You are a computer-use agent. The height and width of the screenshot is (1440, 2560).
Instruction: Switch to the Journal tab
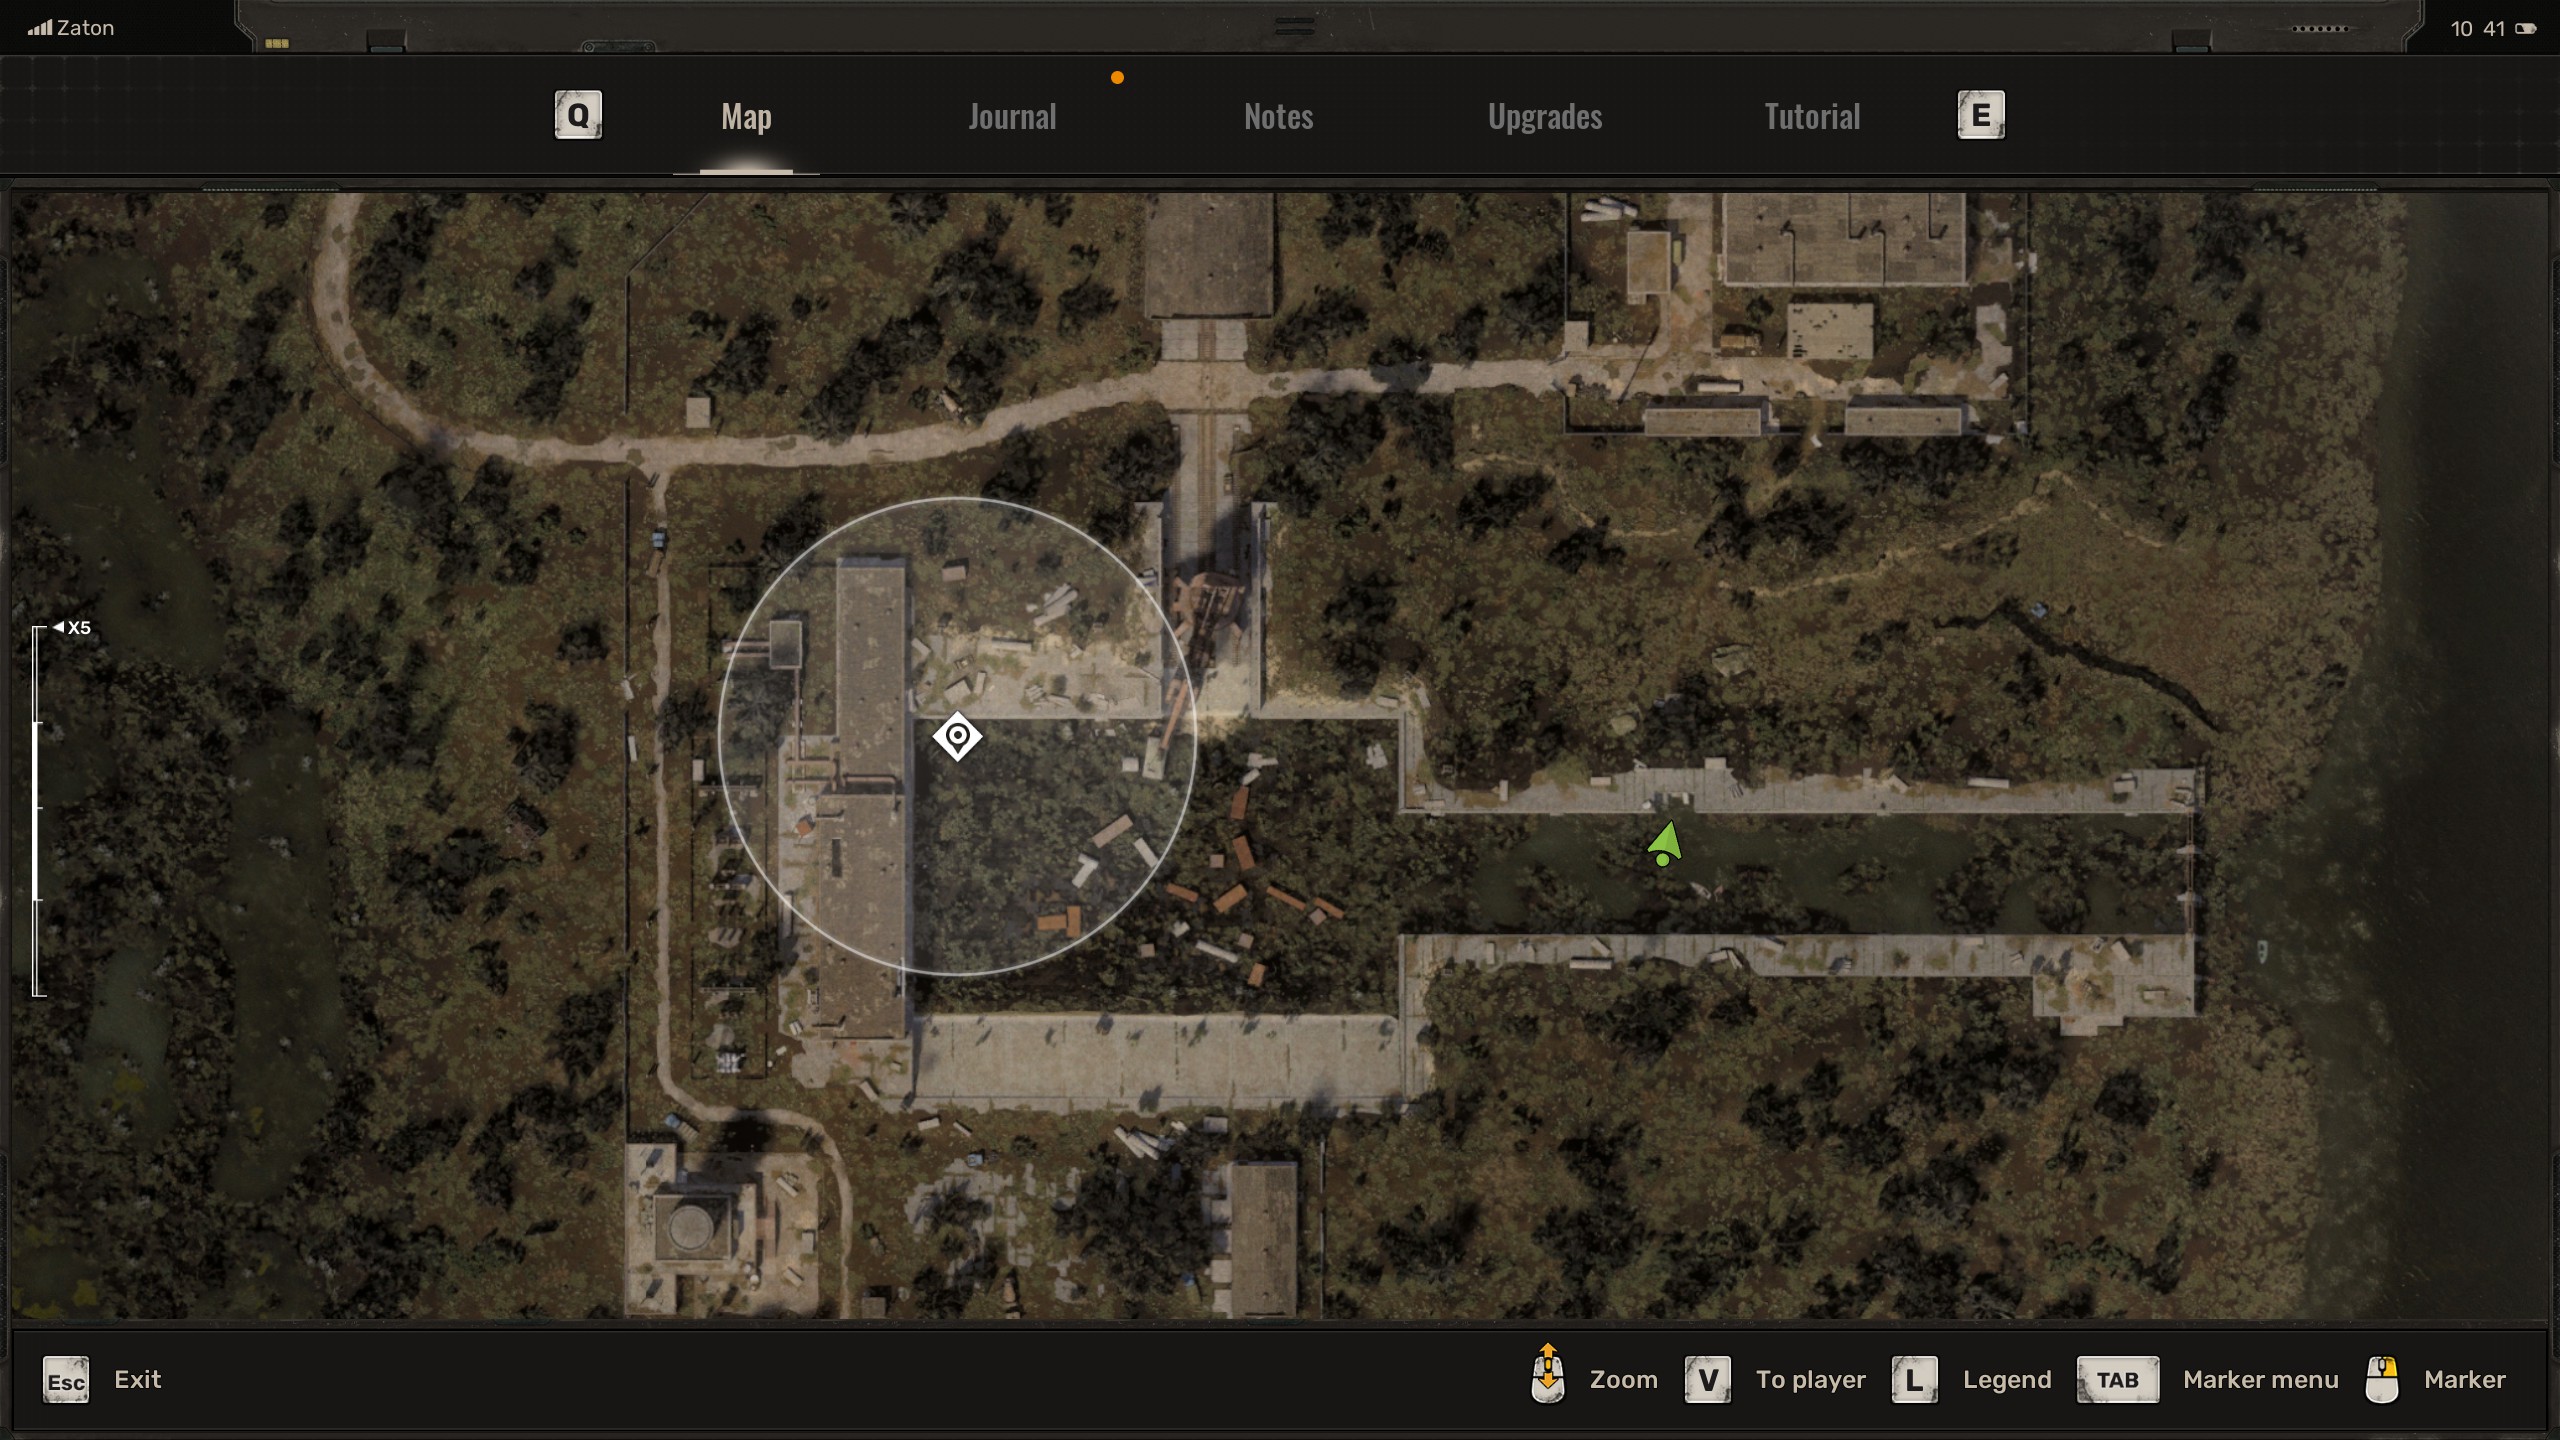[1012, 117]
